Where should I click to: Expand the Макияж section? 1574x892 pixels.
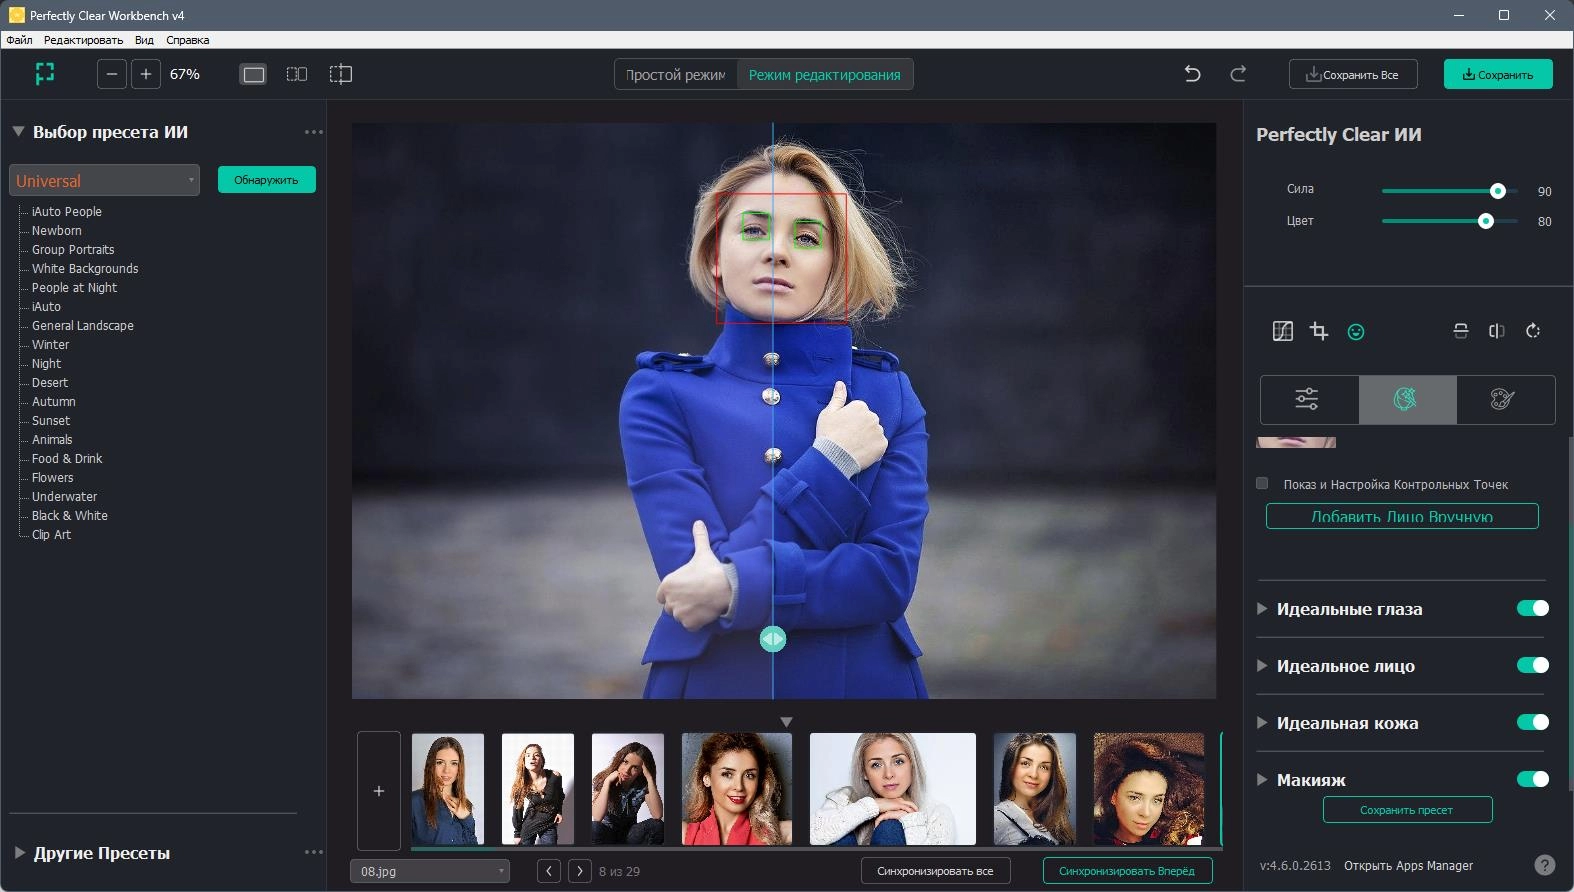(x=1262, y=779)
